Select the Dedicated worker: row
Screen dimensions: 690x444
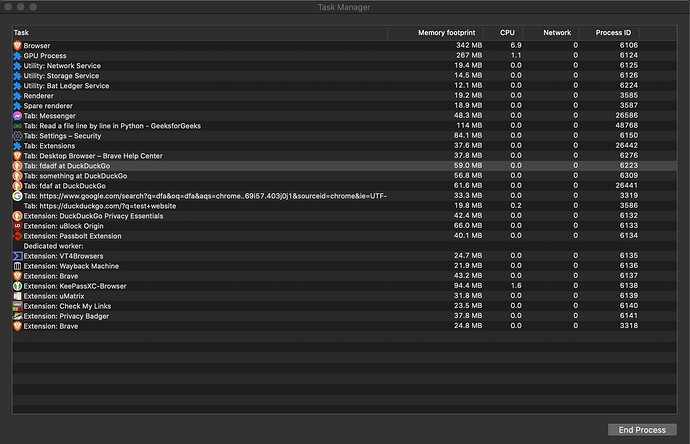point(345,246)
